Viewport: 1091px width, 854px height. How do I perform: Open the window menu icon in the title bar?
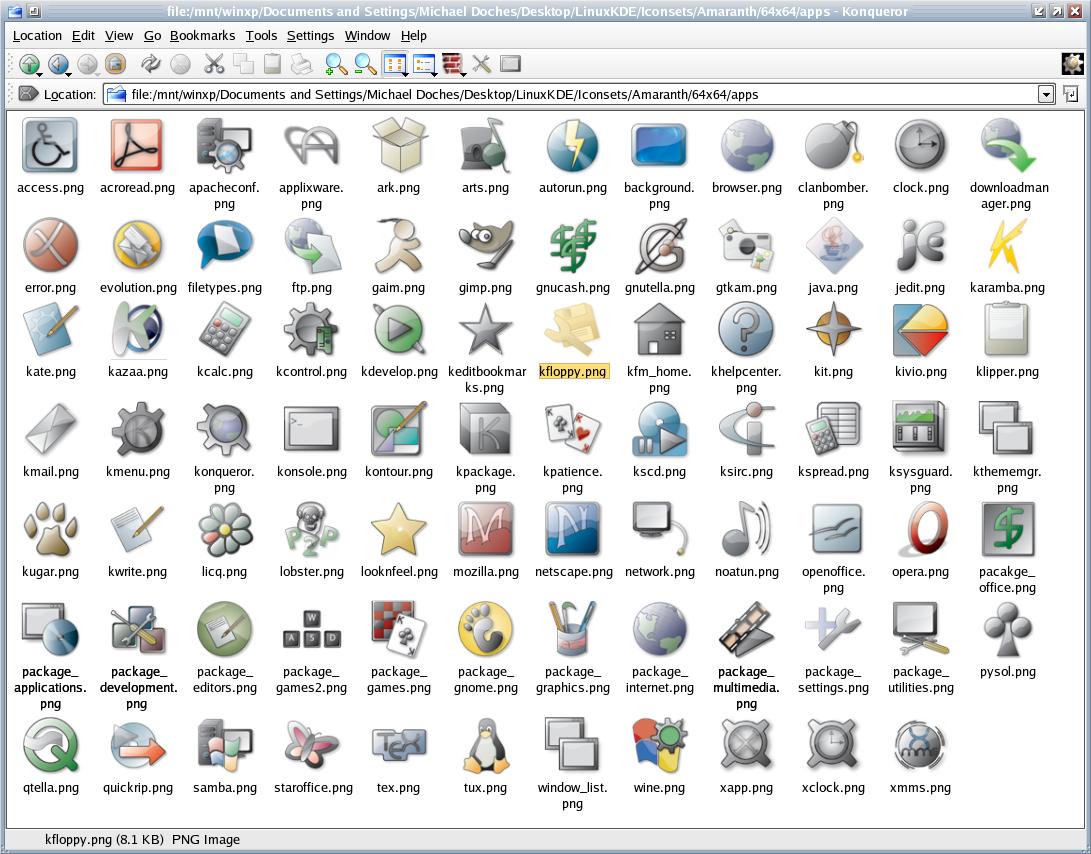tap(15, 11)
